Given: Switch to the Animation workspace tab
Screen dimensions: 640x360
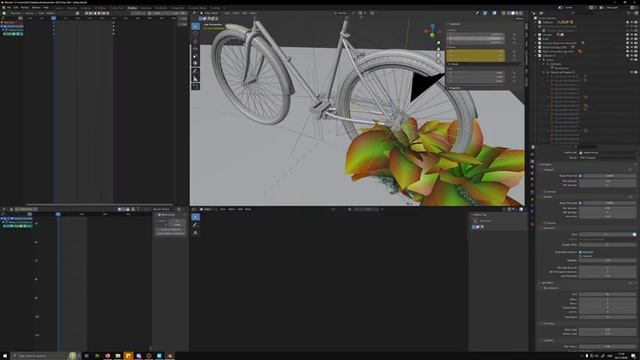Looking at the screenshot, I should (146, 8).
